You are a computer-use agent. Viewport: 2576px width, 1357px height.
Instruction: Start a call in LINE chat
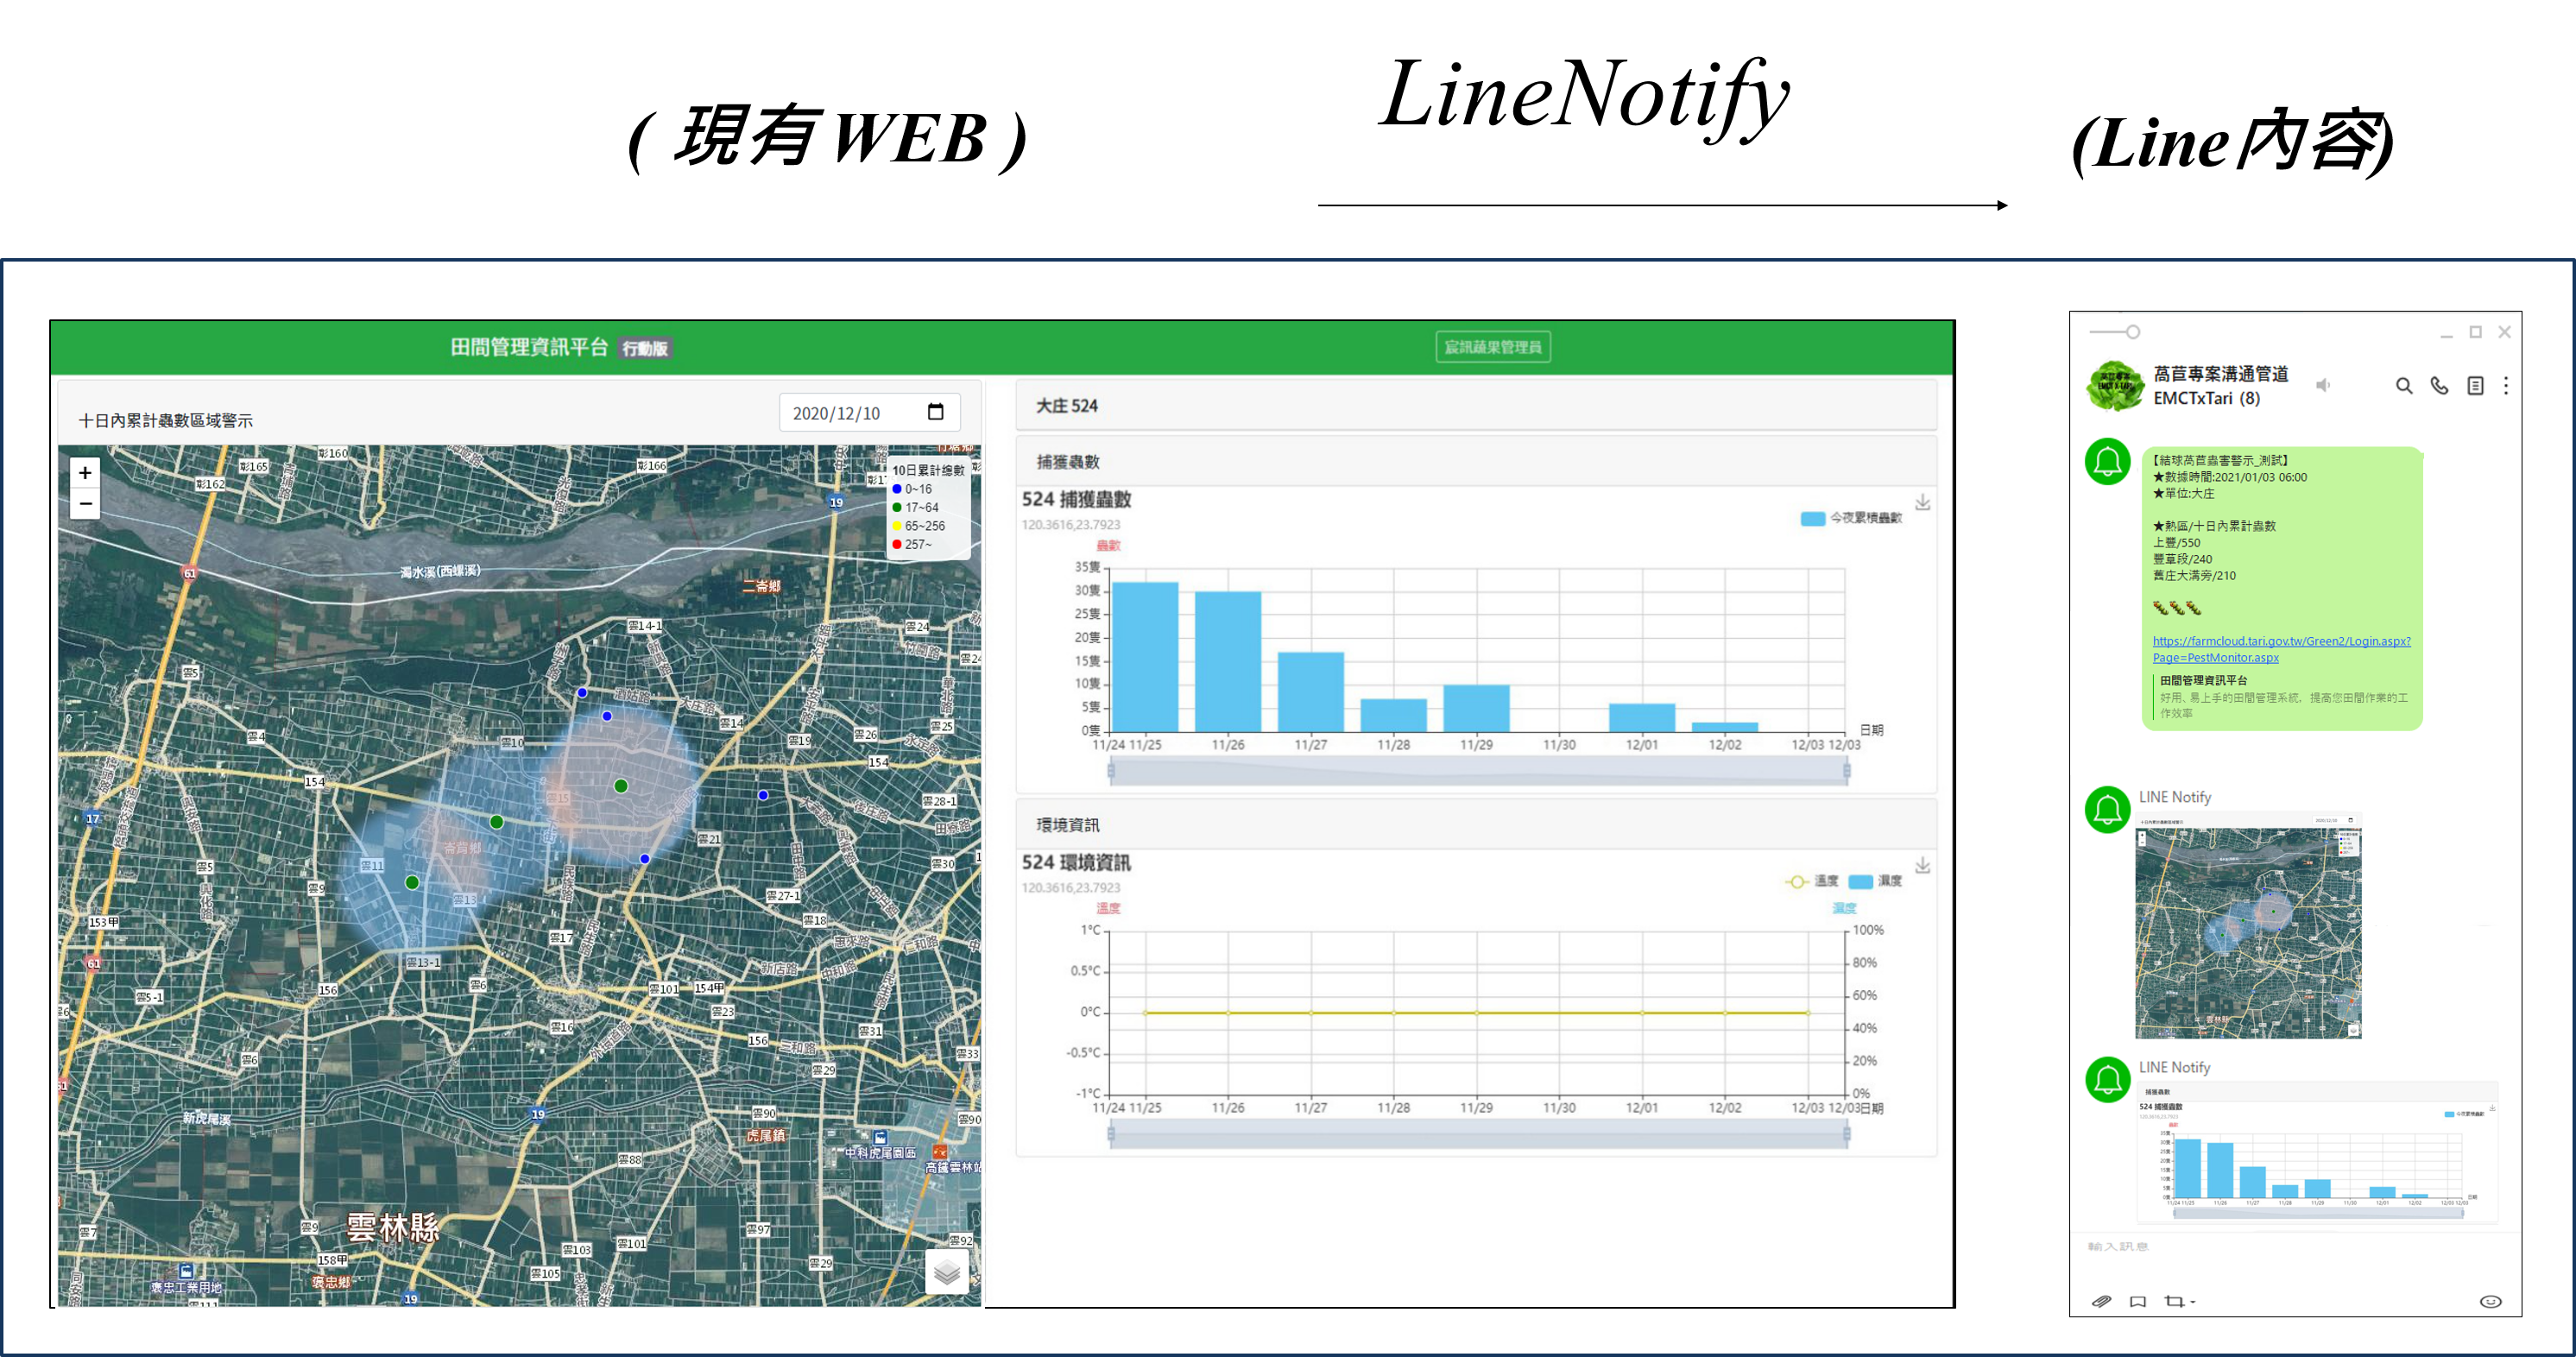click(x=2440, y=386)
